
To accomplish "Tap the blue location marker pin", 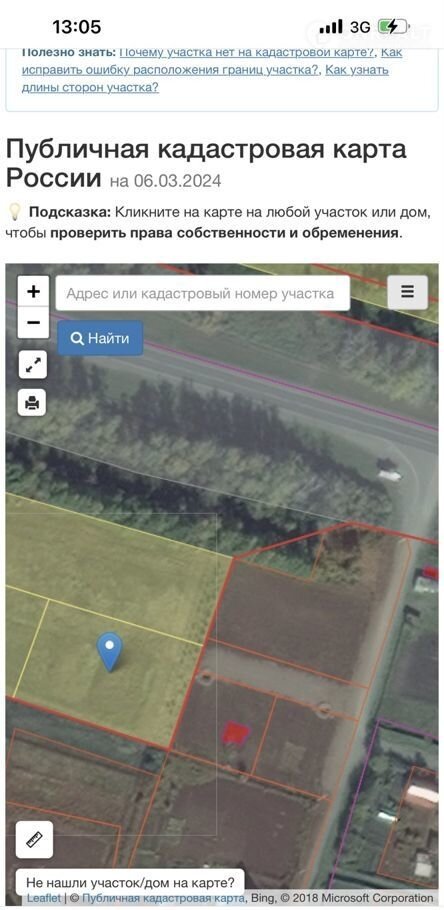I will point(110,651).
